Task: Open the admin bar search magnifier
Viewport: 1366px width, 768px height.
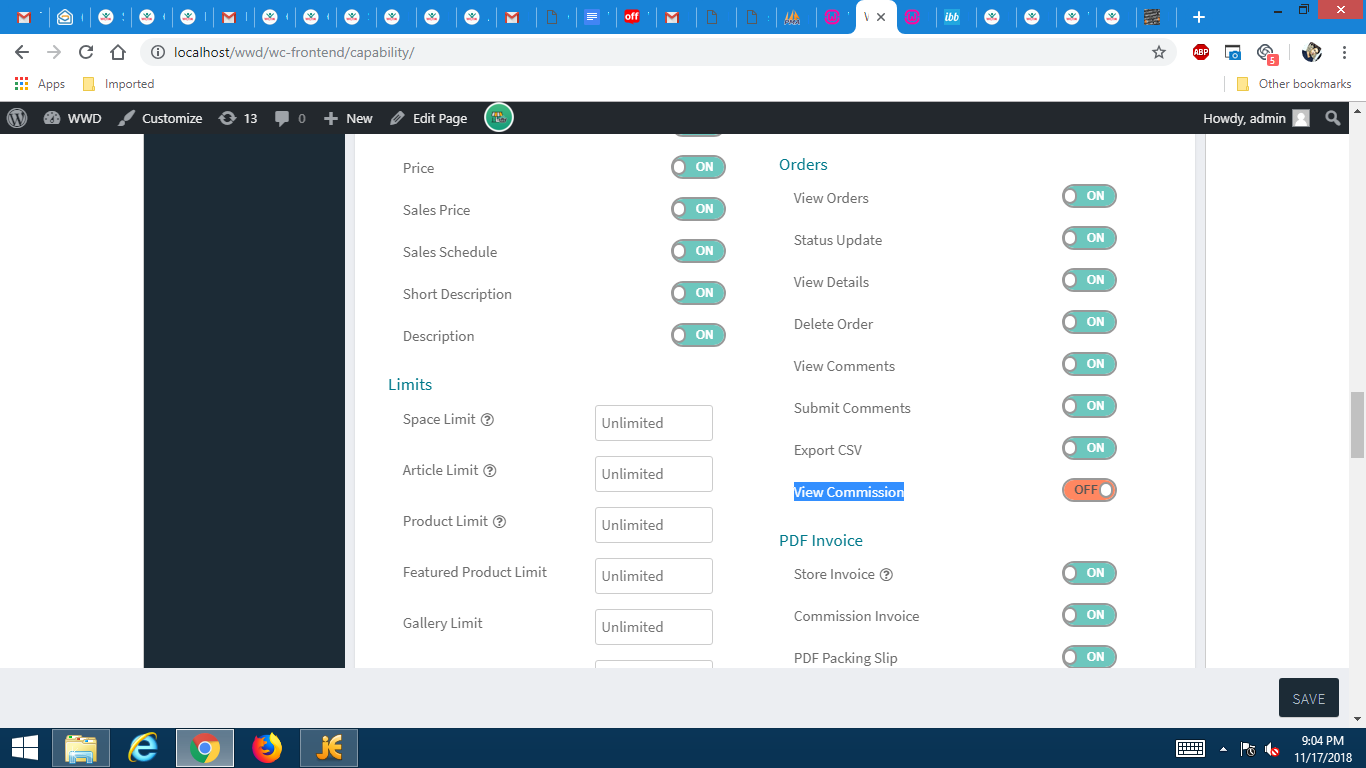Action: [x=1332, y=118]
